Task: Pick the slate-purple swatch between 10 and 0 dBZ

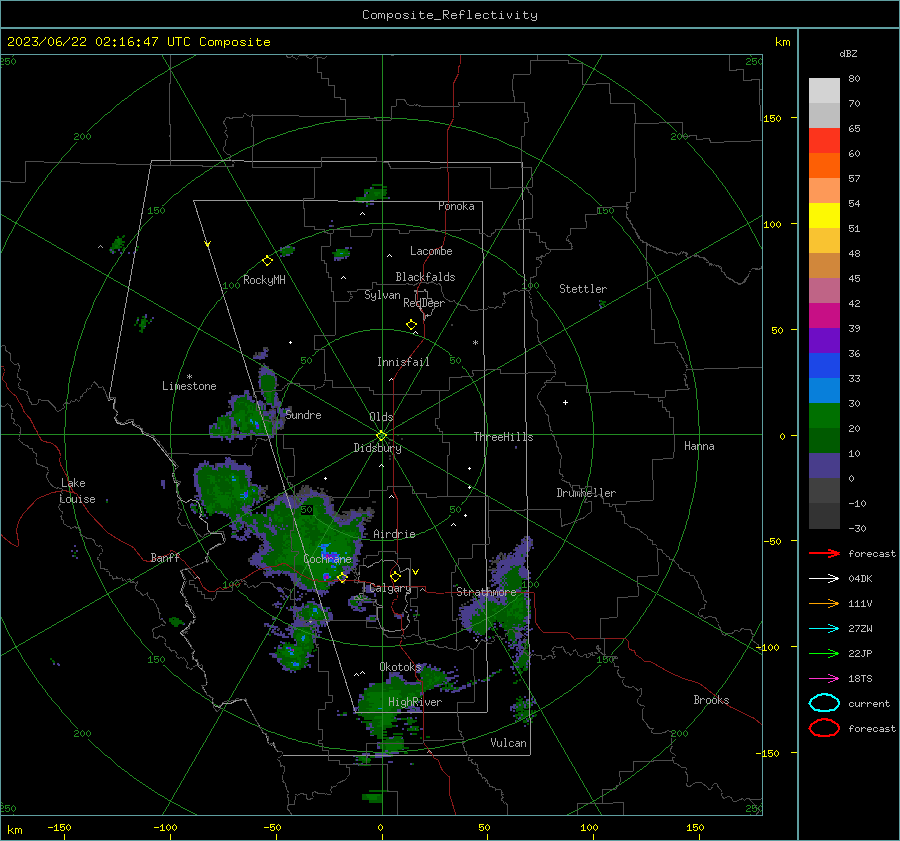Action: [x=824, y=466]
